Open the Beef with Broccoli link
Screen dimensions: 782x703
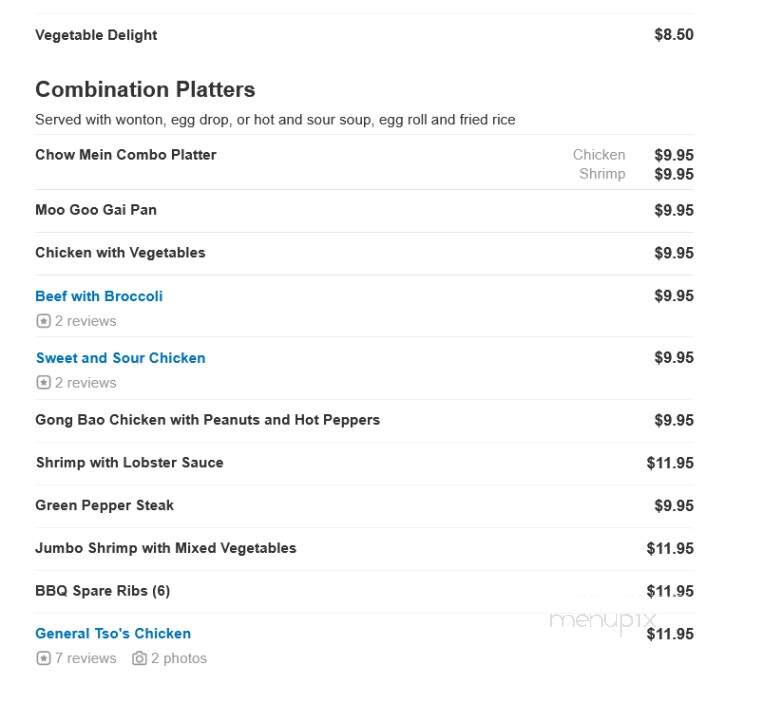tap(99, 296)
